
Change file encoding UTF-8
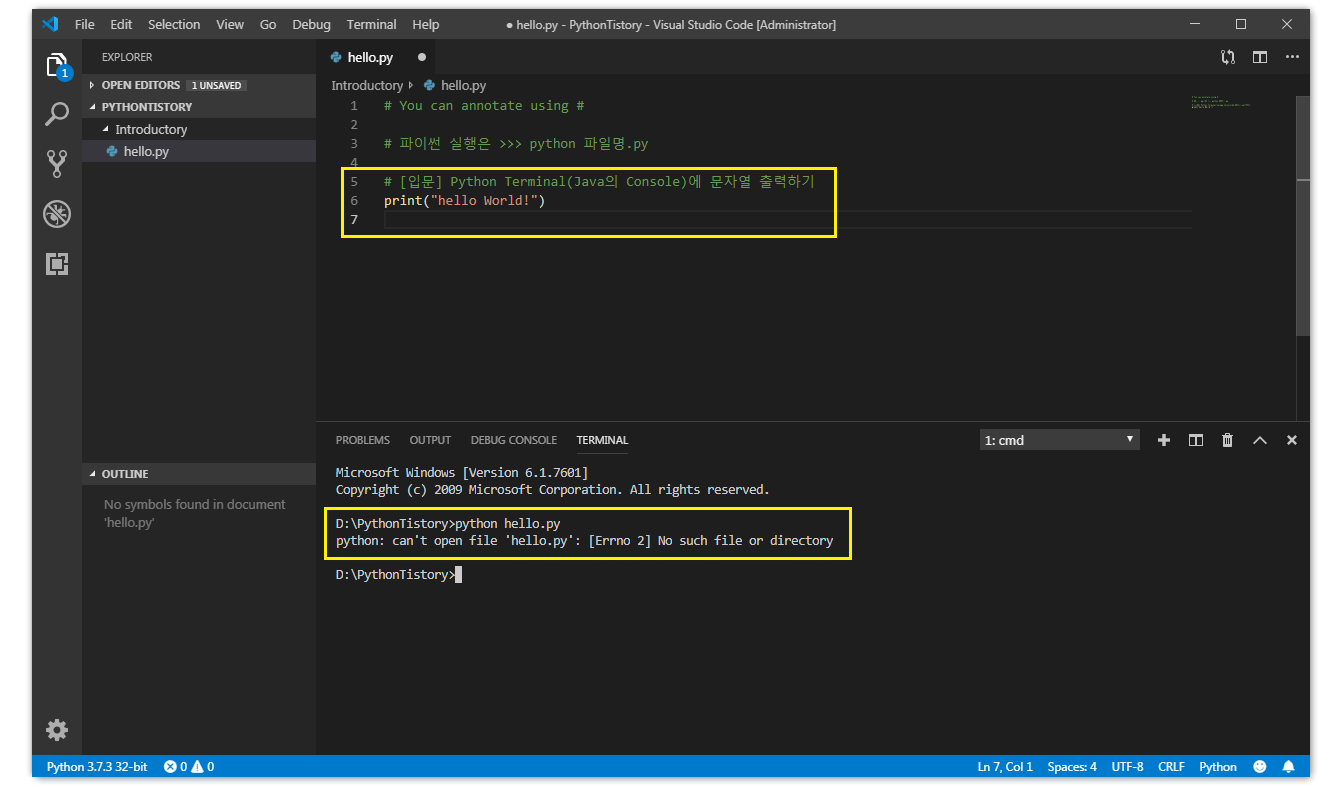point(1127,767)
